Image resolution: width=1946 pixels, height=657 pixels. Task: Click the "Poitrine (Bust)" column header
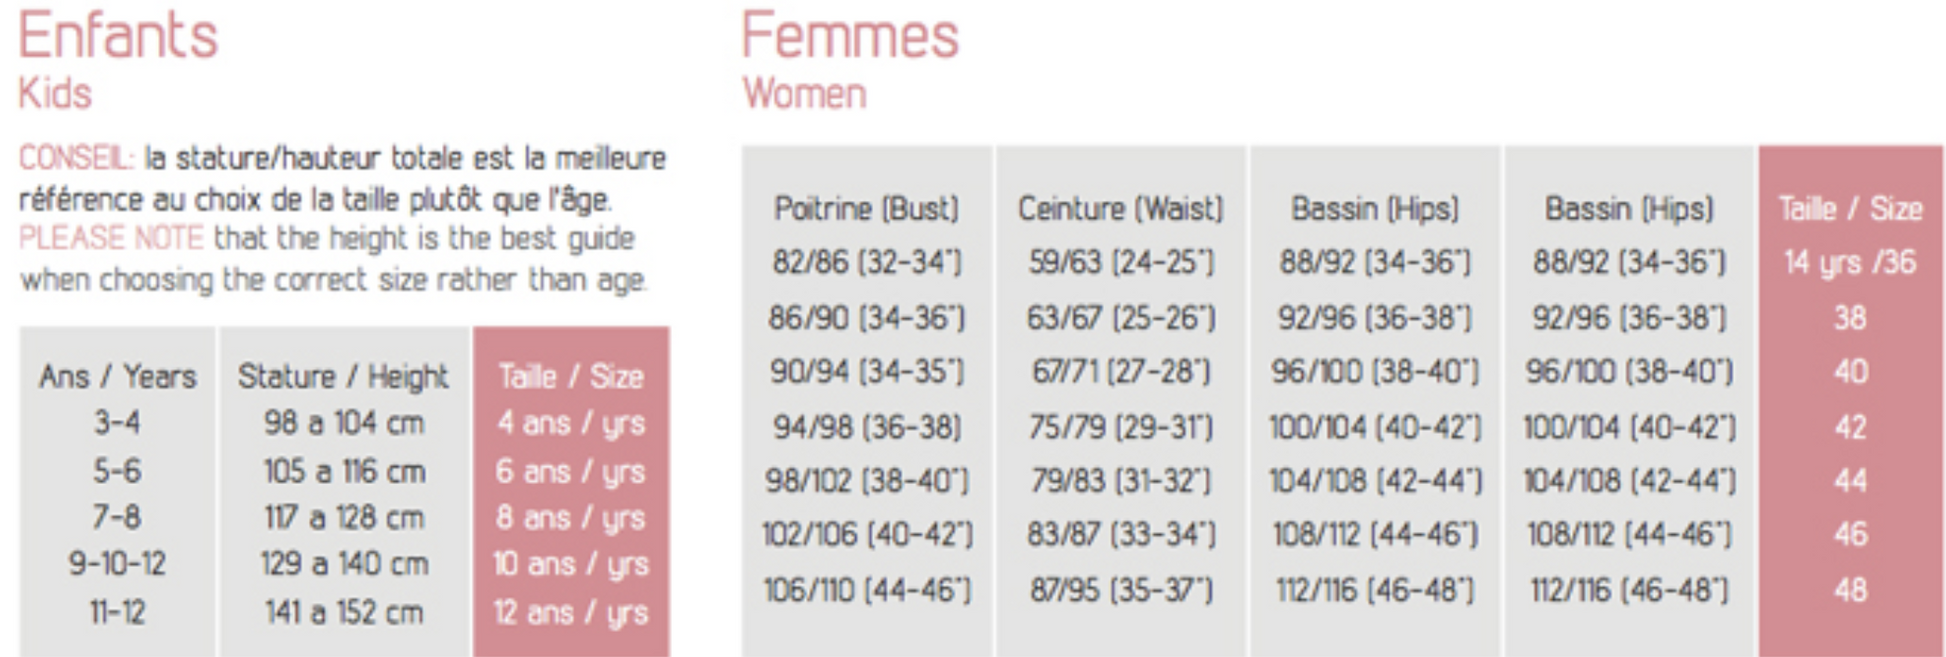point(866,208)
